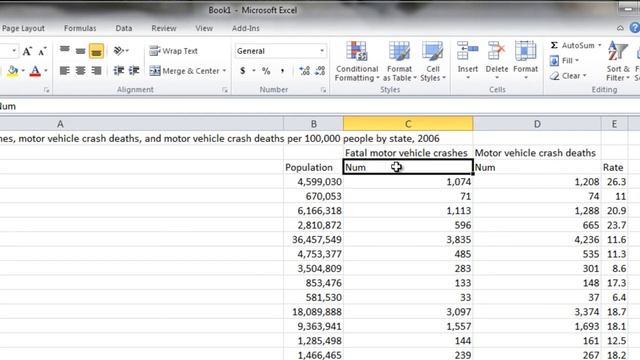Click the Increase Indent icon
Viewport: 640px width, 360px height.
tap(134, 71)
